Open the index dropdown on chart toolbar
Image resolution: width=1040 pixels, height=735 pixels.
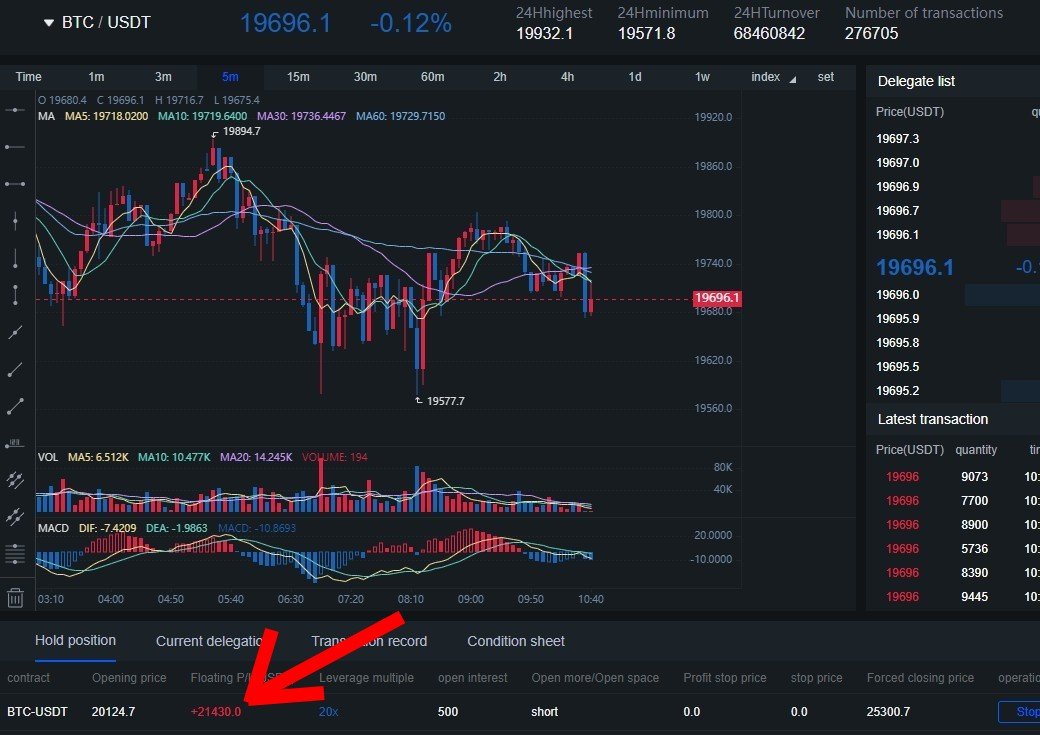766,76
